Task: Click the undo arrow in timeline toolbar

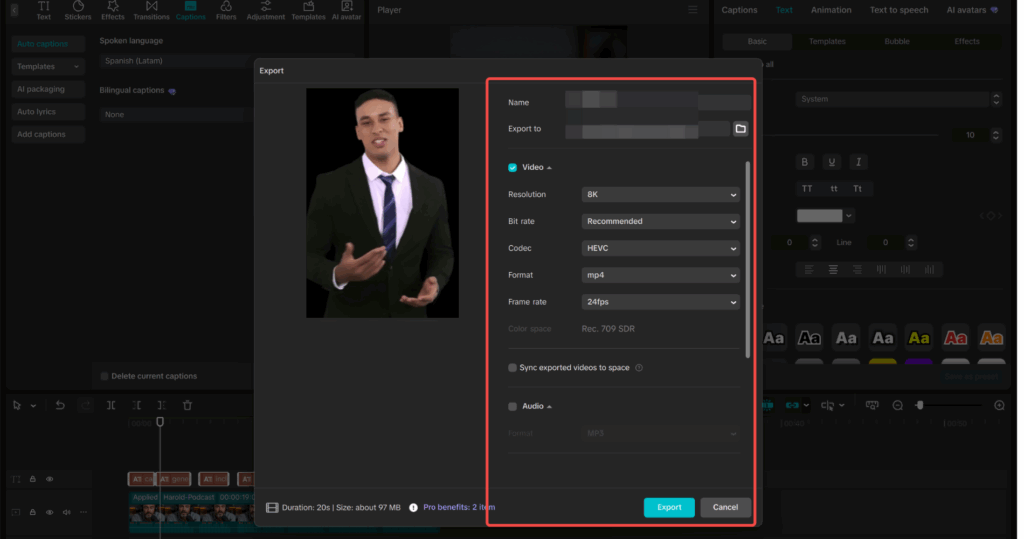Action: point(60,405)
